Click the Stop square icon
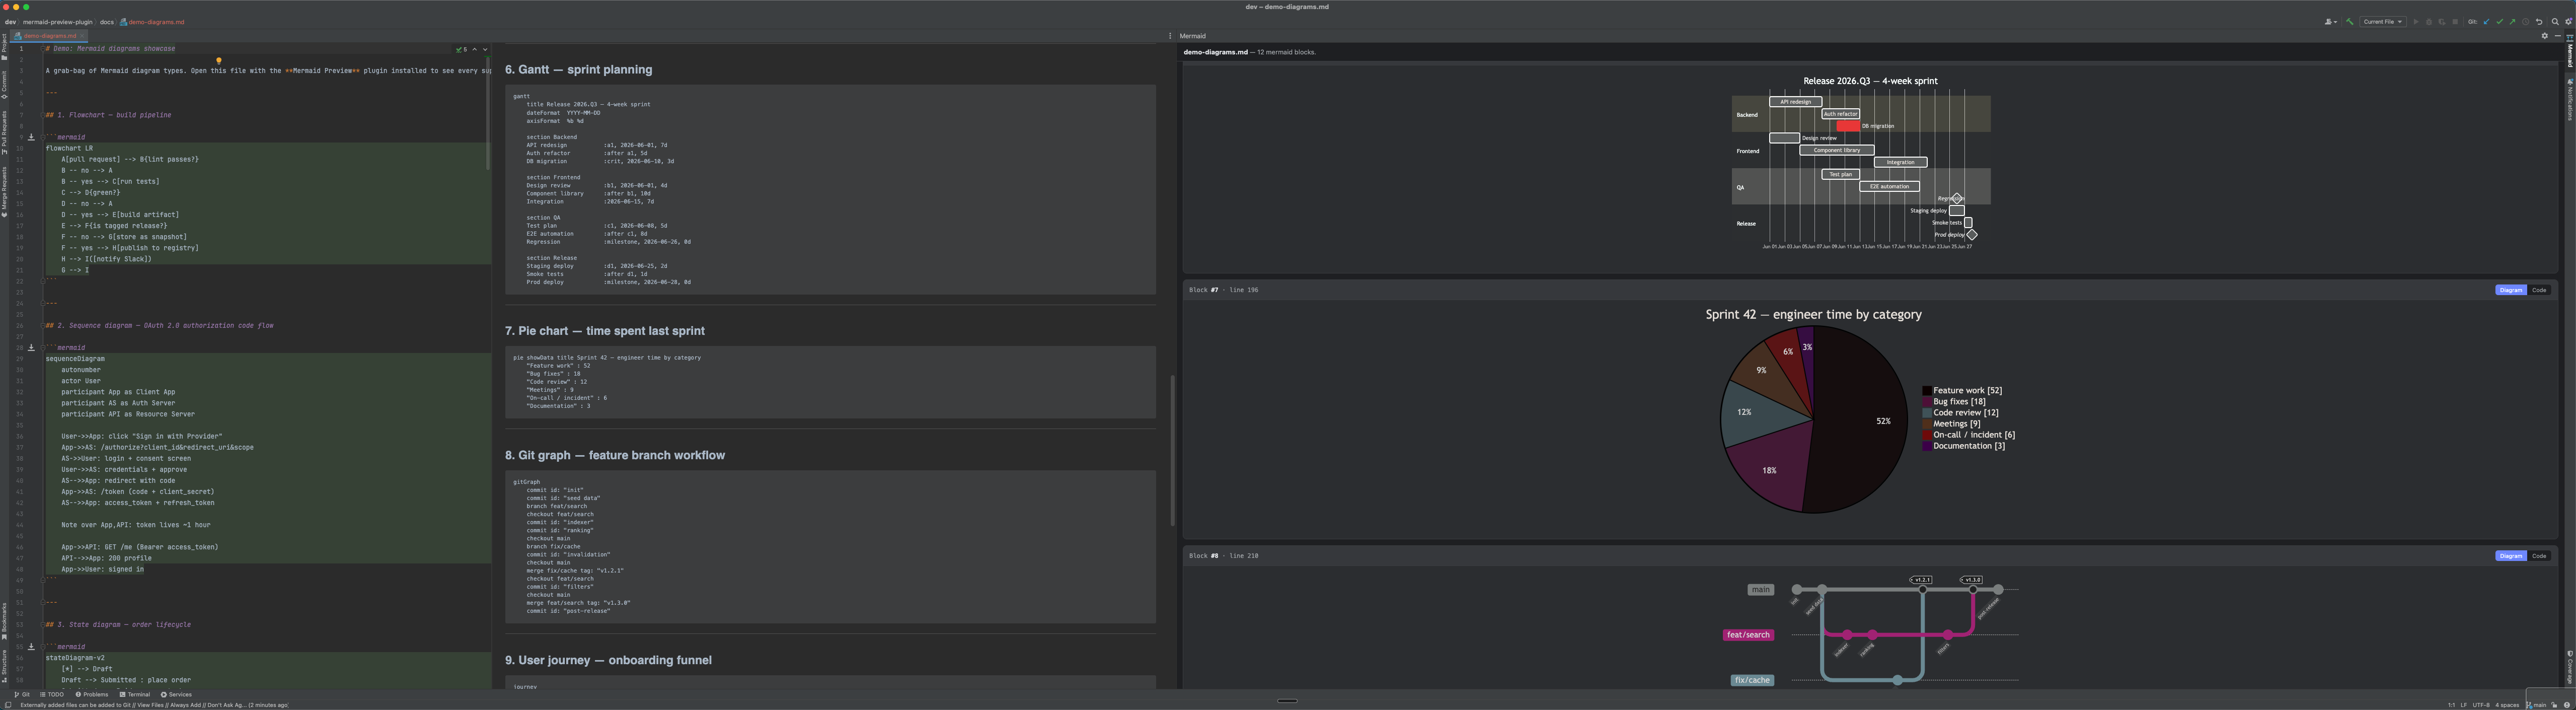 (2455, 22)
